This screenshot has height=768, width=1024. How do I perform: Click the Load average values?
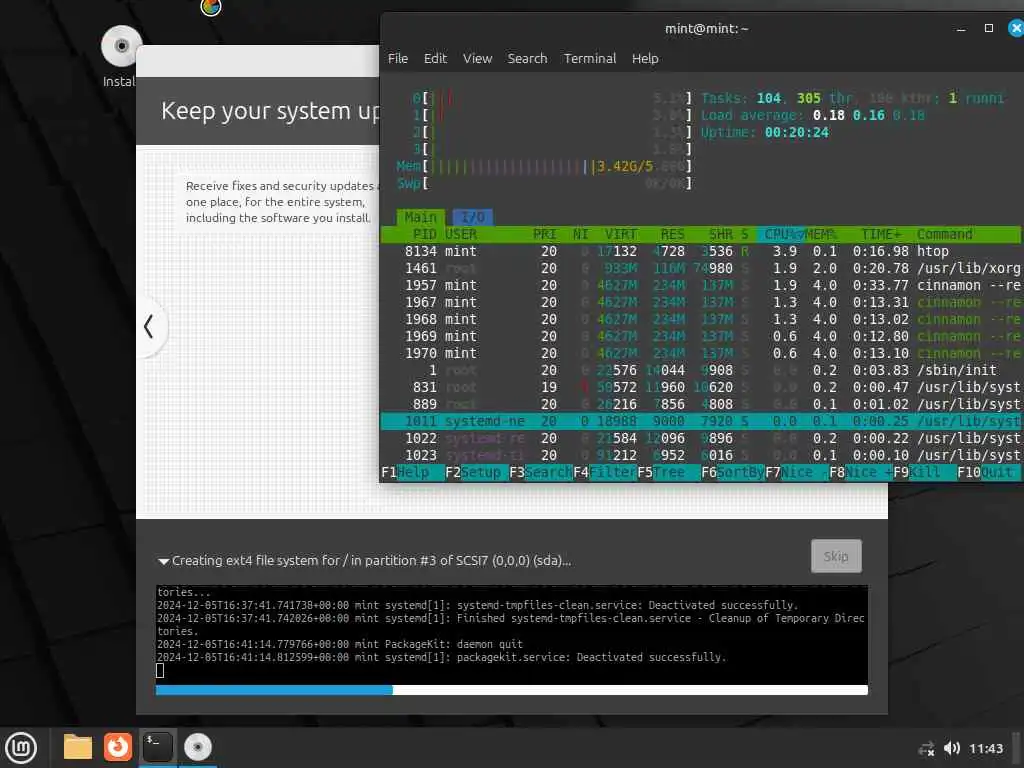pos(869,116)
